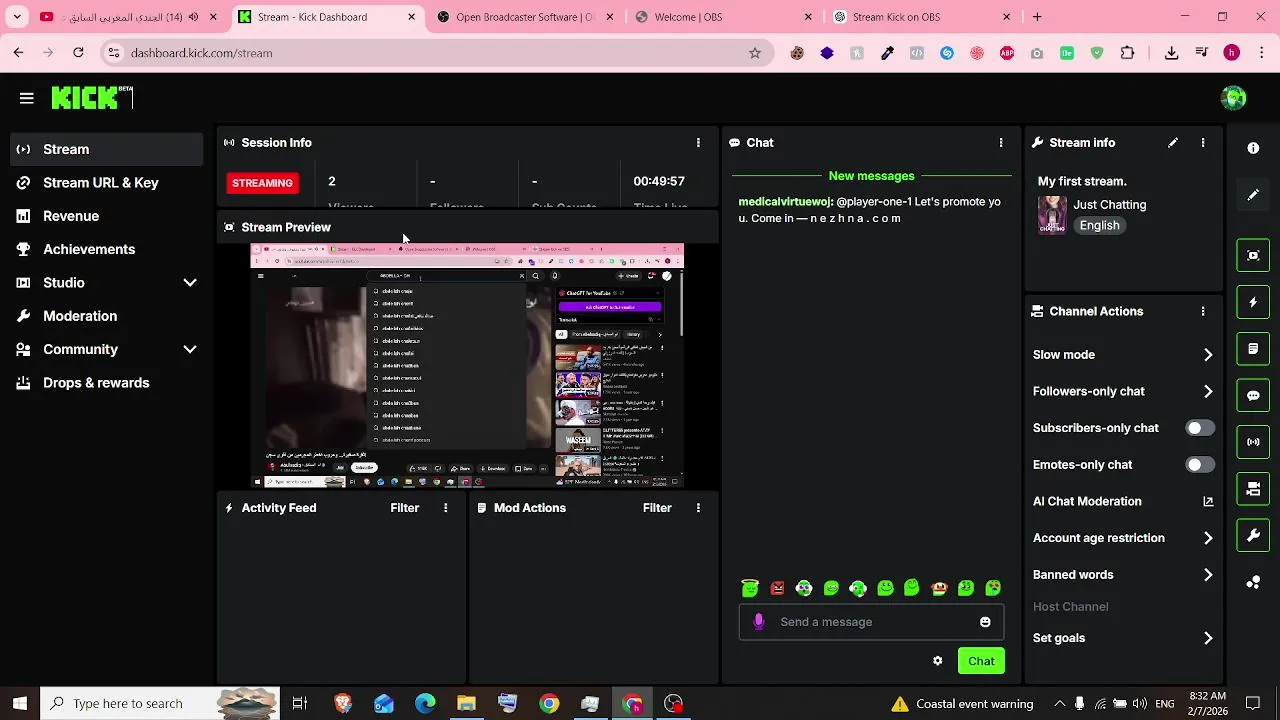Click the New messages indicator in chat
The height and width of the screenshot is (720, 1280).
point(871,176)
